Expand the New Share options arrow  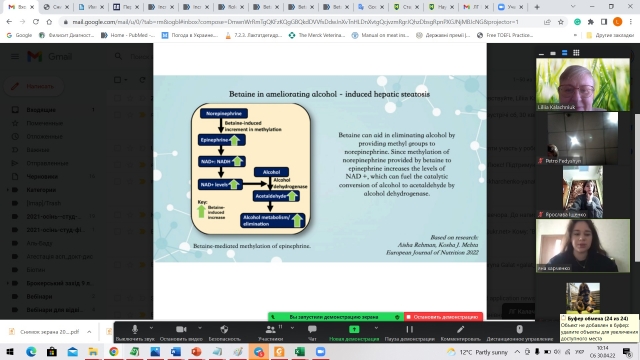tap(376, 328)
